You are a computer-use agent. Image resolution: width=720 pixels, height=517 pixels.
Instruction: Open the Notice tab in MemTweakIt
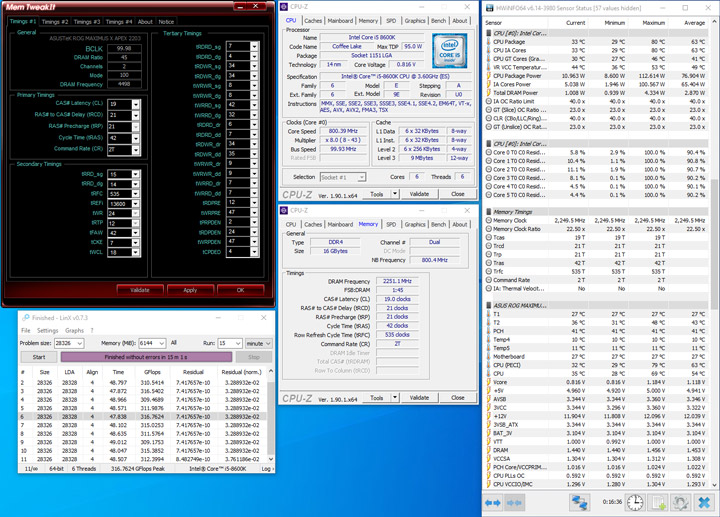pyautogui.click(x=166, y=21)
